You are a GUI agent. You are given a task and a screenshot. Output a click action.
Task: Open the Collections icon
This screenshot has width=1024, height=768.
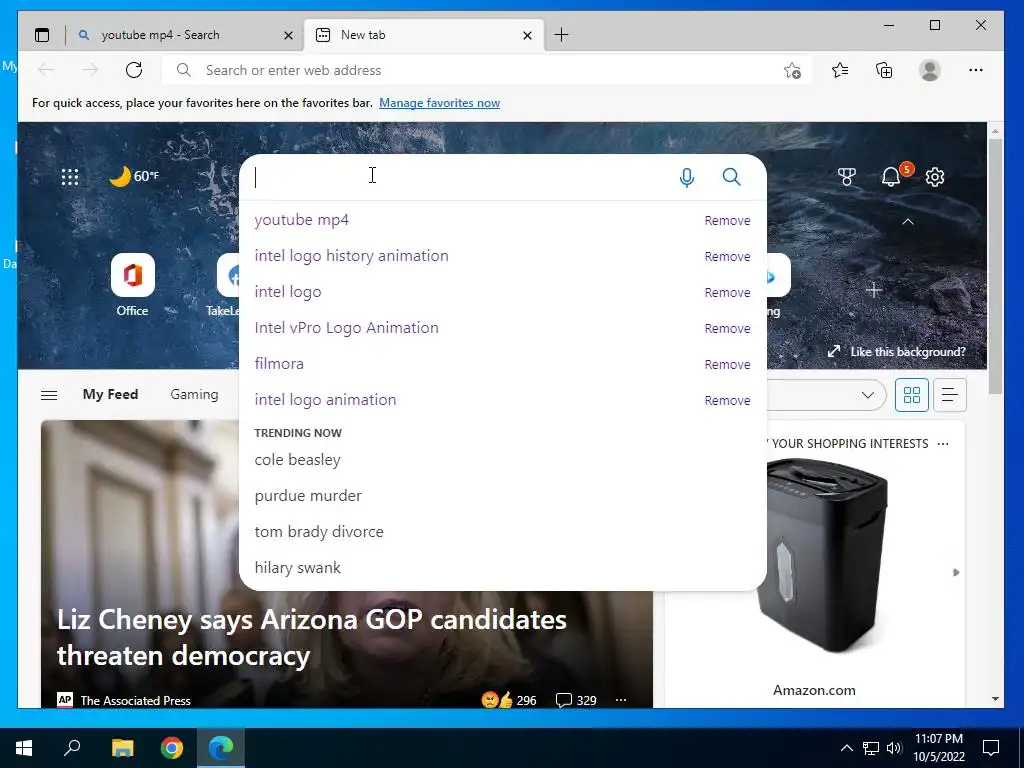pyautogui.click(x=884, y=70)
